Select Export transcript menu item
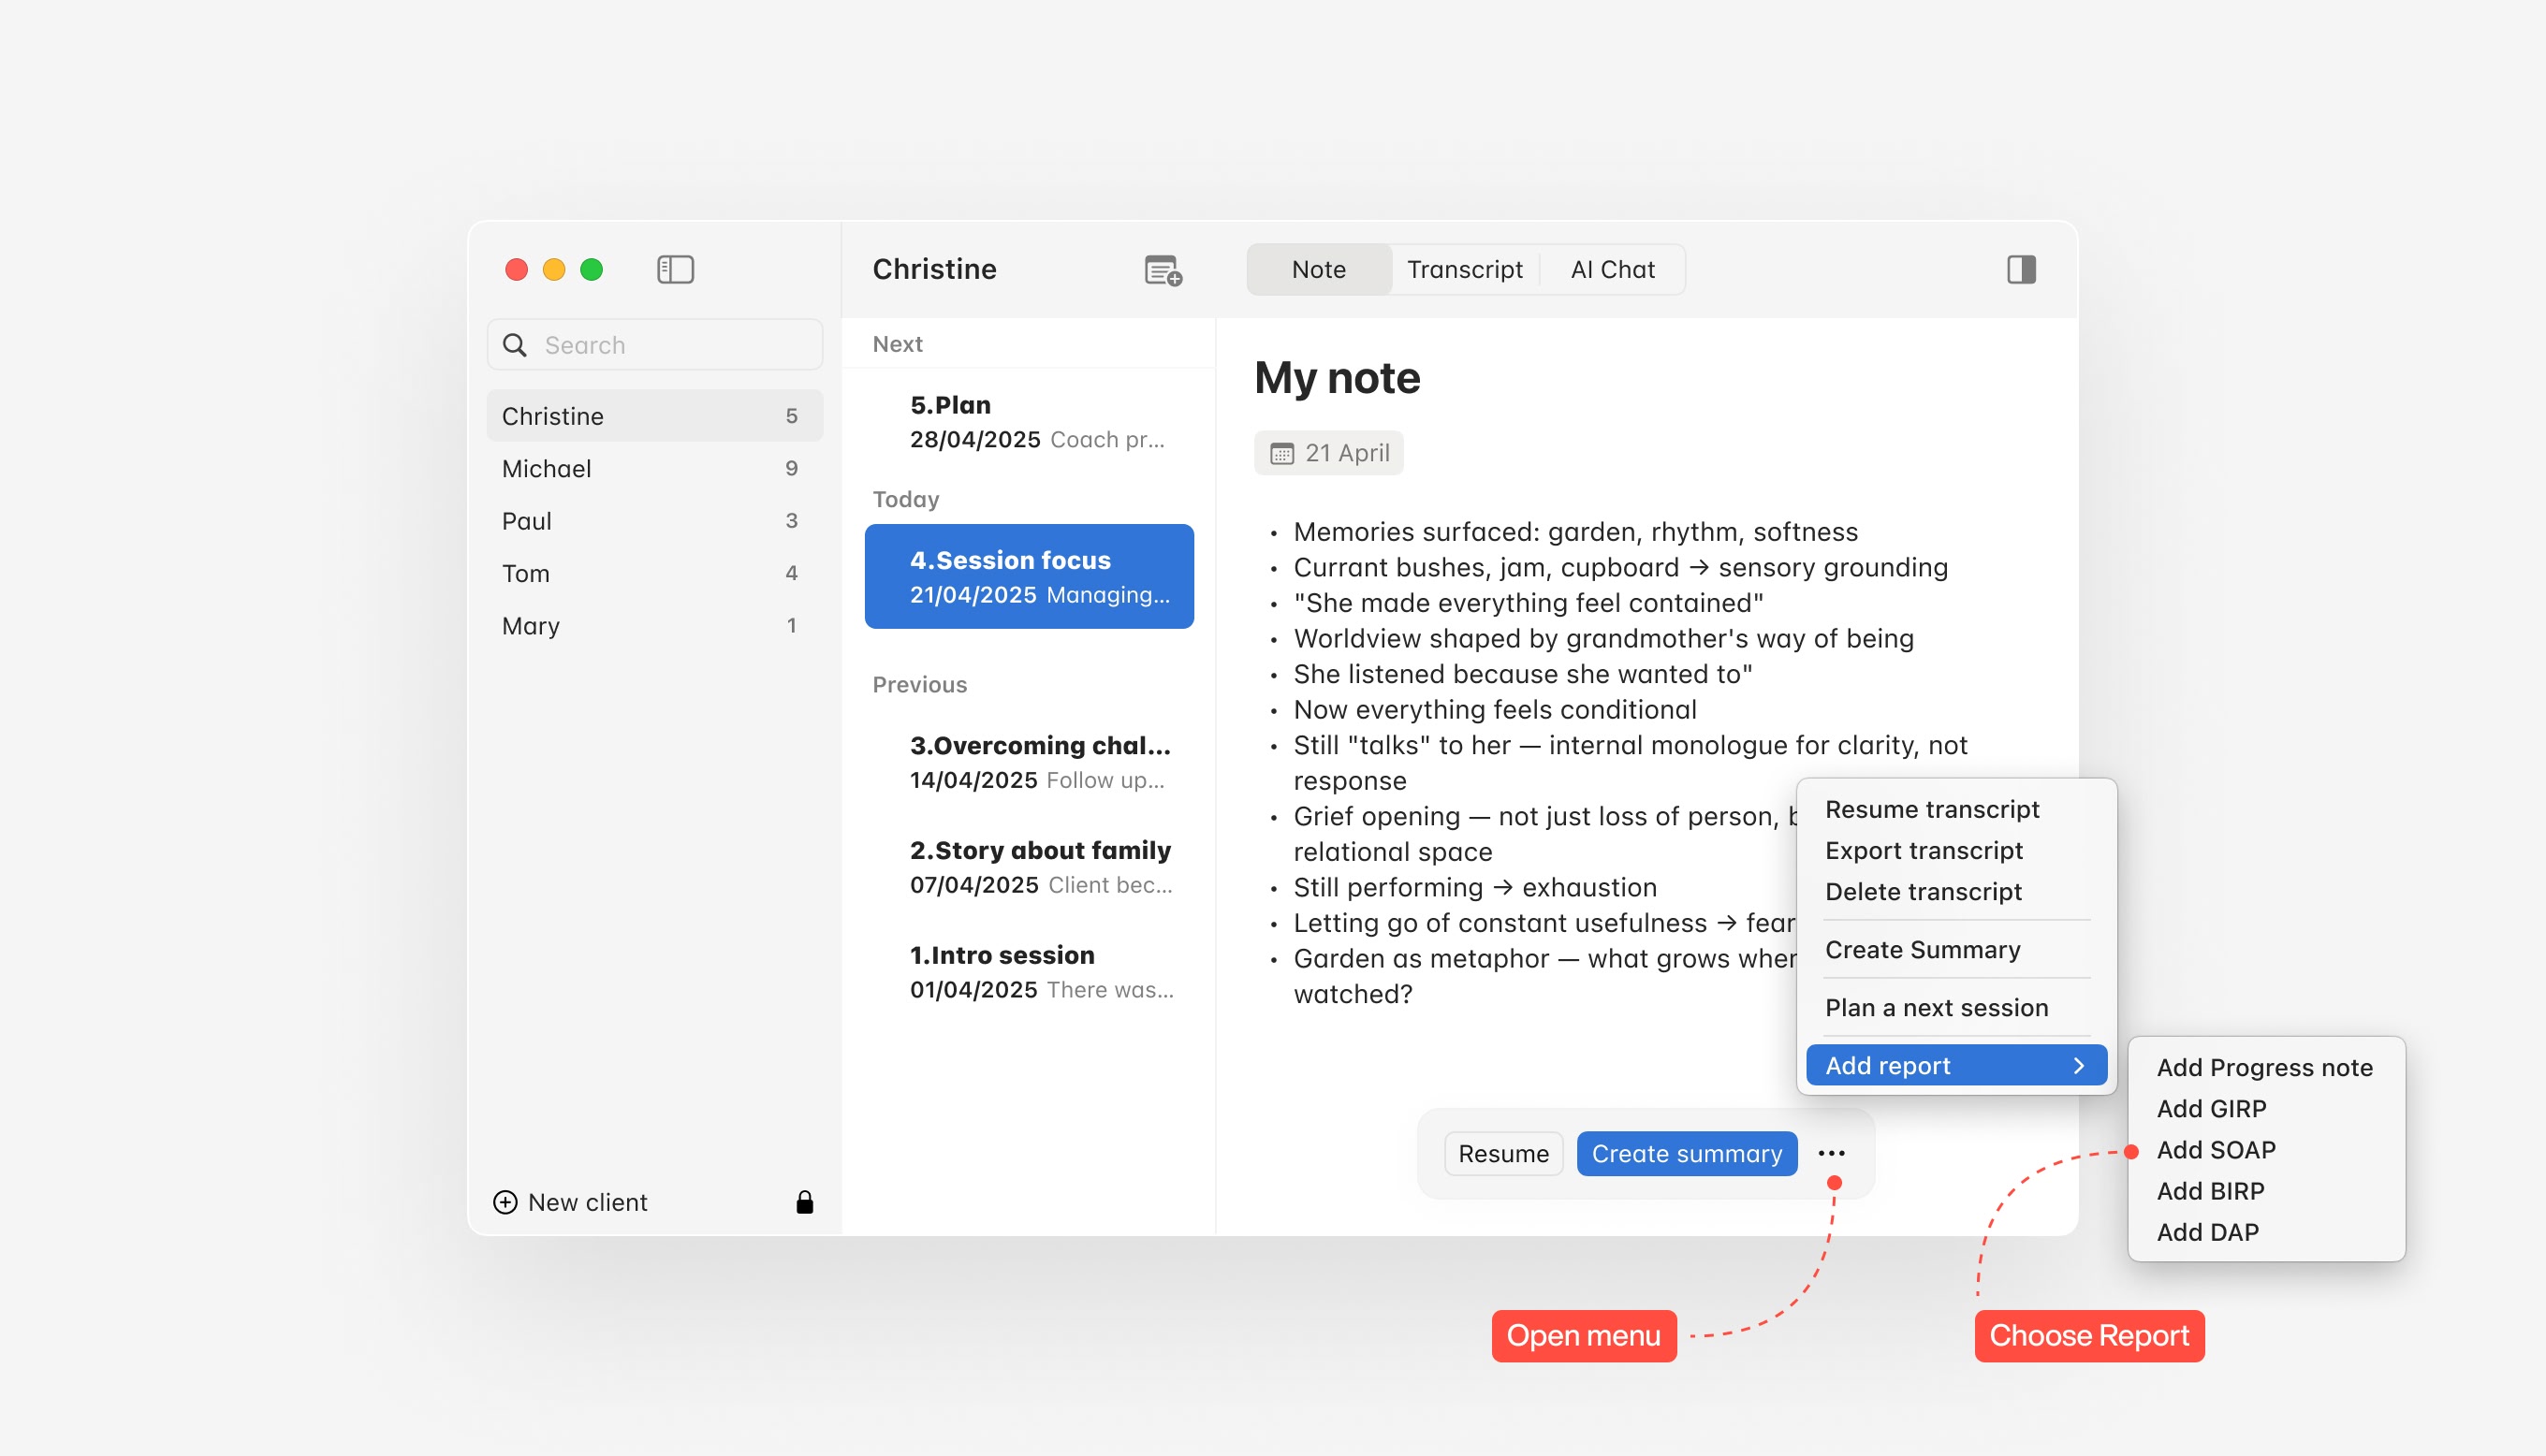2546x1456 pixels. (x=1923, y=850)
